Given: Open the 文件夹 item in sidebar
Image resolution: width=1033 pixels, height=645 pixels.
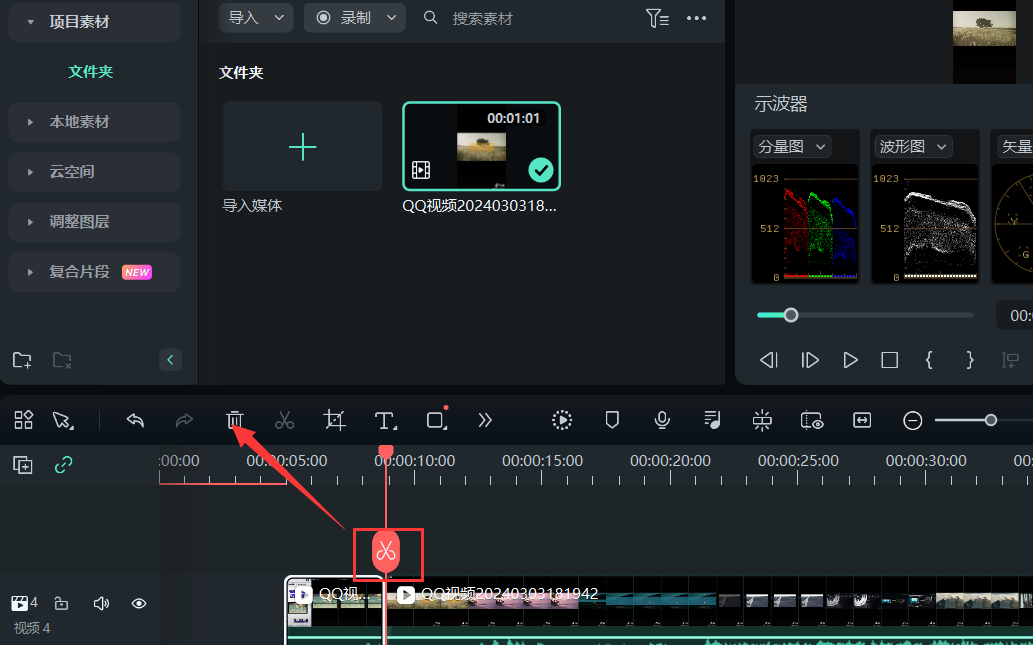Looking at the screenshot, I should click(91, 71).
